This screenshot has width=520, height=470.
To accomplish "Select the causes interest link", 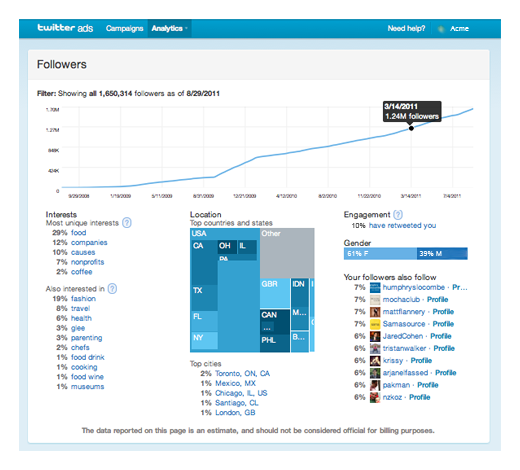I will [x=83, y=252].
